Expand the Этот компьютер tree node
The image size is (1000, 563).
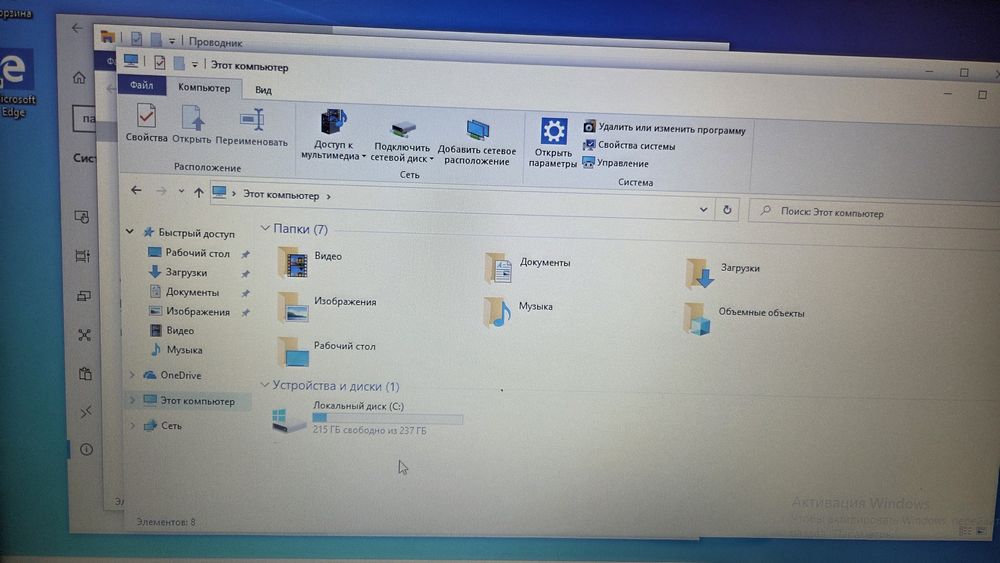[x=133, y=400]
